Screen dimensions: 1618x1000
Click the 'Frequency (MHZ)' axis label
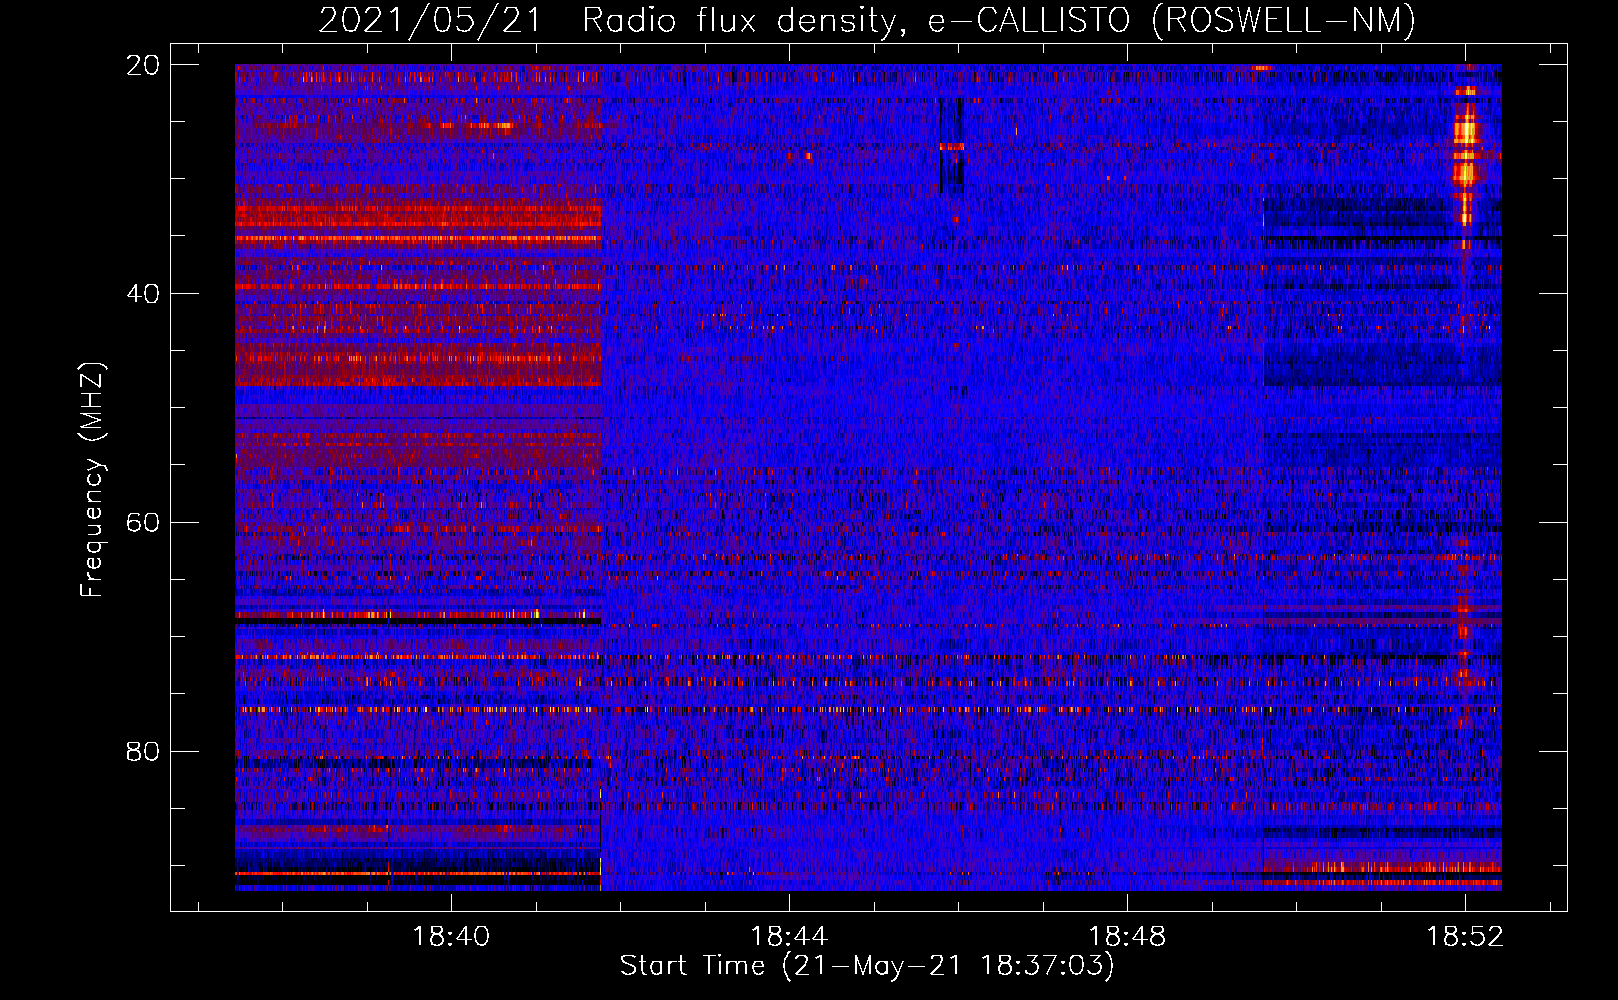92,480
